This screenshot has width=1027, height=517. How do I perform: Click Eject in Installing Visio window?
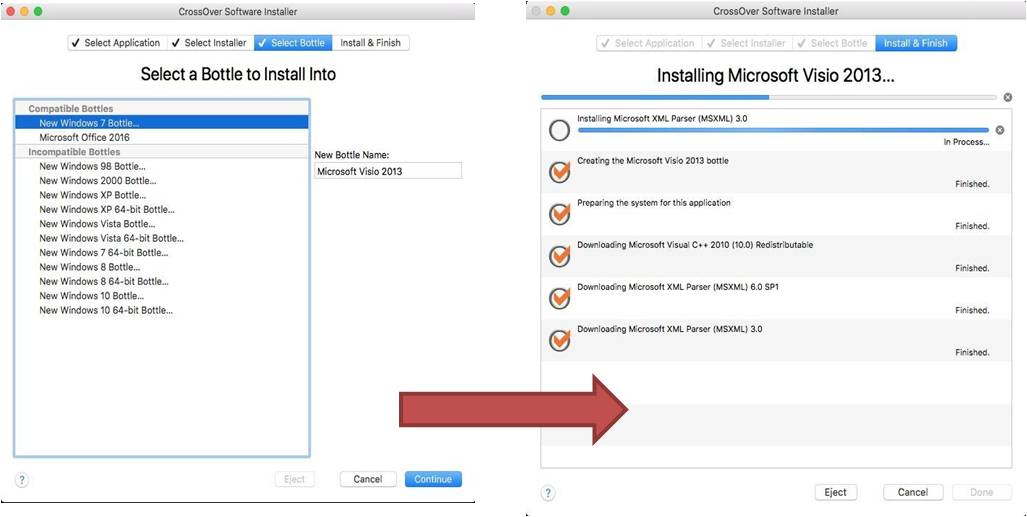(835, 492)
